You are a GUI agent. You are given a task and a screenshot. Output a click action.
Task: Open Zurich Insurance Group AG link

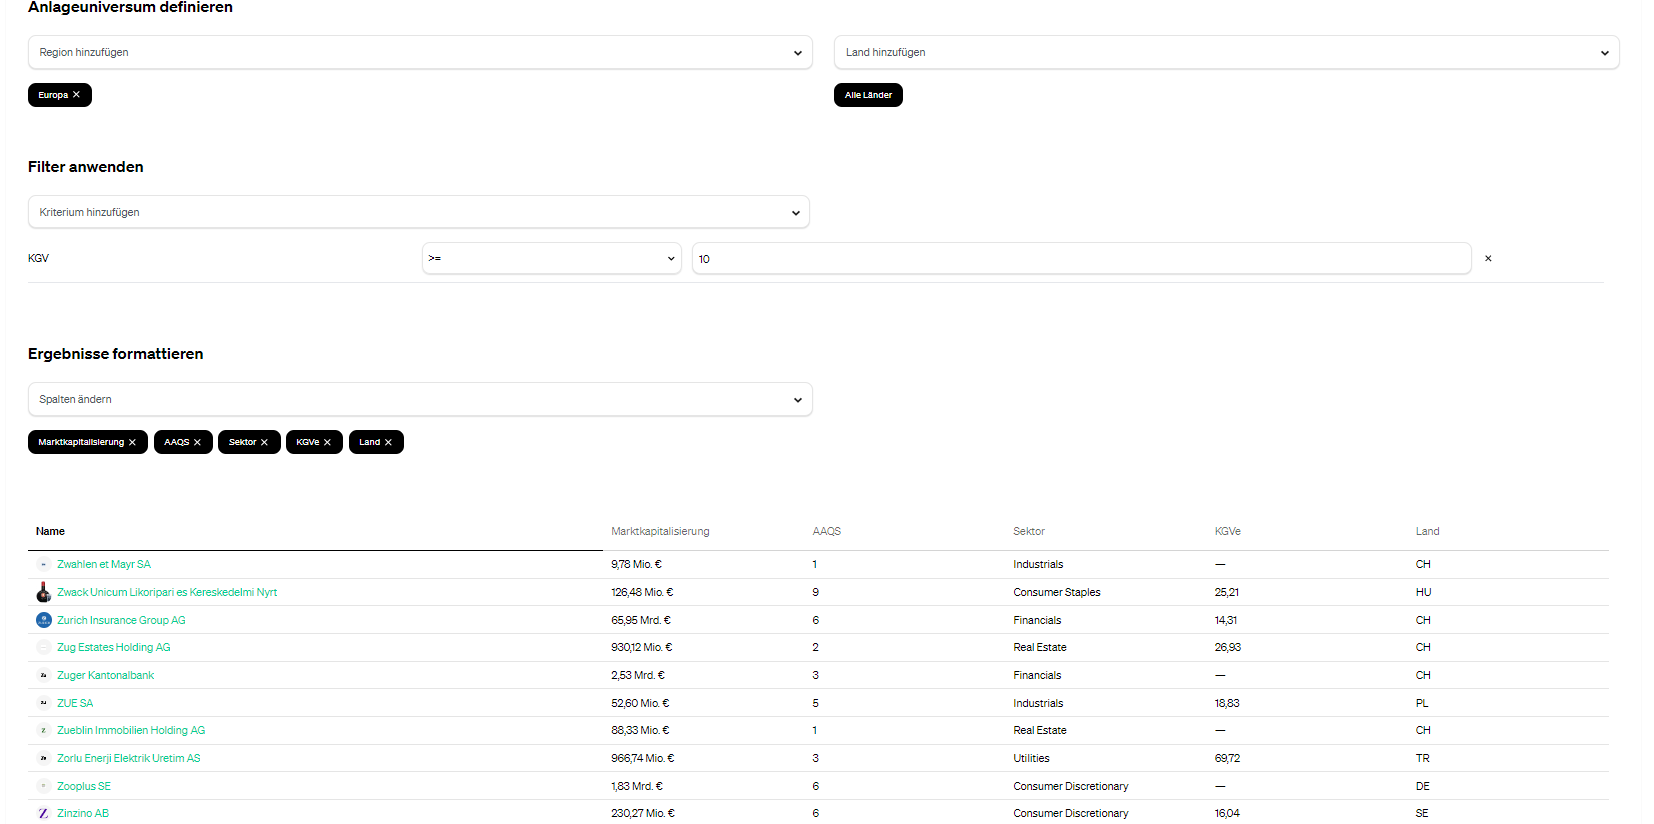coord(121,620)
